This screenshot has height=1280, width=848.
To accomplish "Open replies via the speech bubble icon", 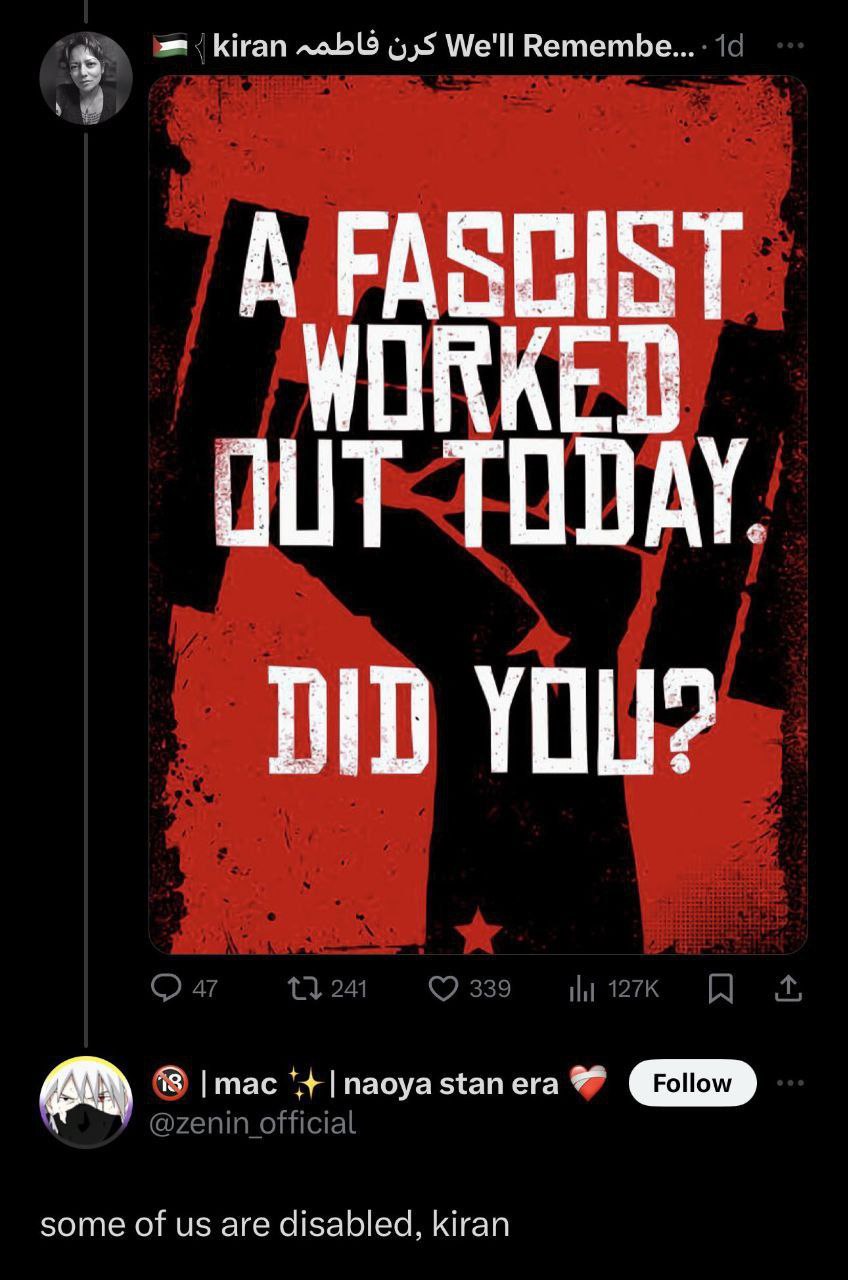I will tap(165, 988).
